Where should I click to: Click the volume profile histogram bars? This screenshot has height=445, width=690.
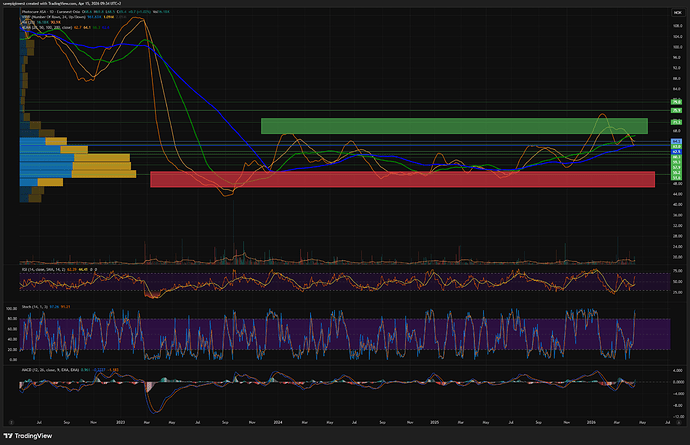pos(50,160)
